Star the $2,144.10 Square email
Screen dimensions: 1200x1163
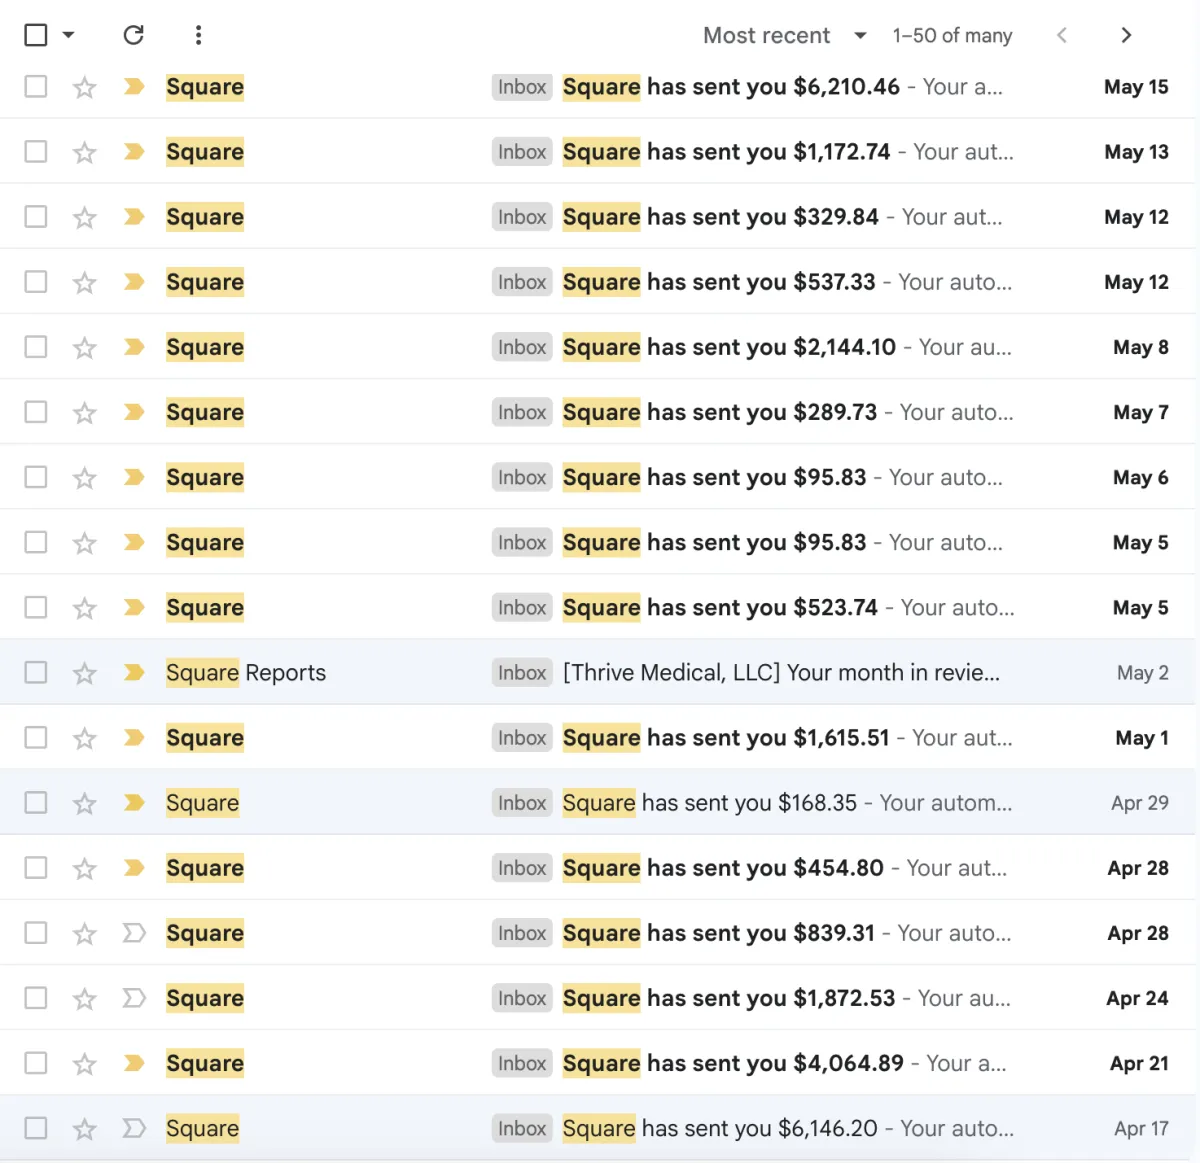(85, 347)
